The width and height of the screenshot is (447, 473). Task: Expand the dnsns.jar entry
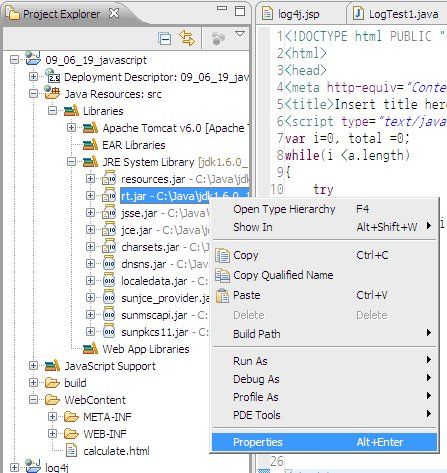point(90,264)
